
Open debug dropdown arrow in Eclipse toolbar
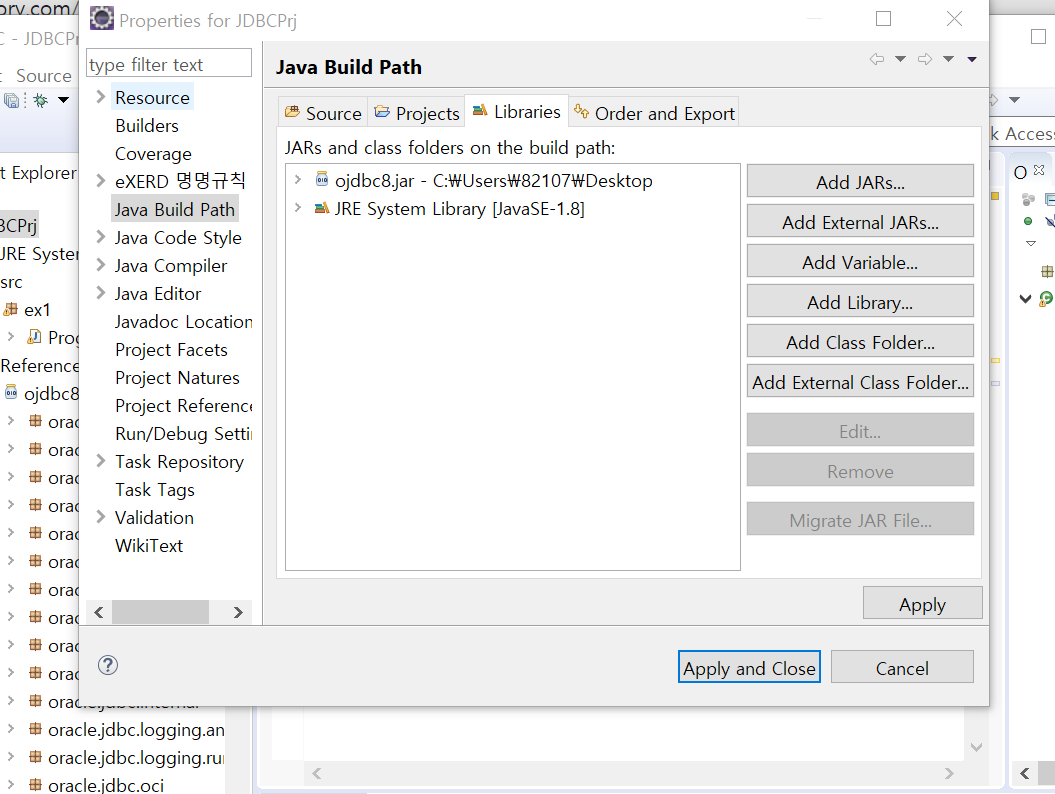coord(63,100)
